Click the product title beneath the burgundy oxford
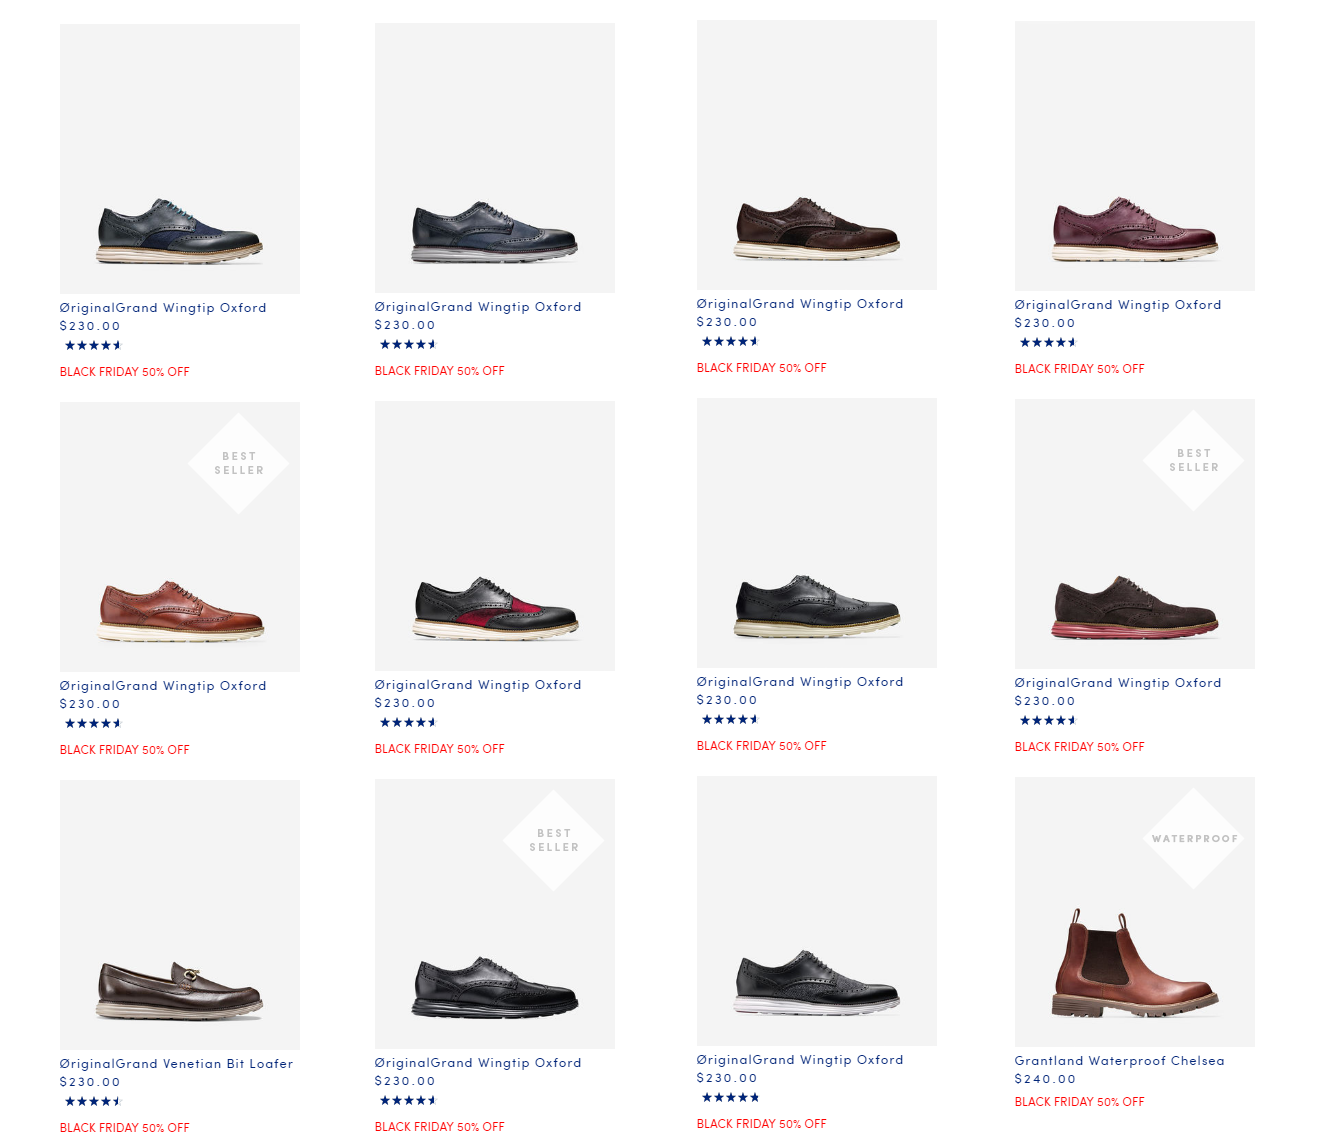1317x1135 pixels. coord(1118,305)
